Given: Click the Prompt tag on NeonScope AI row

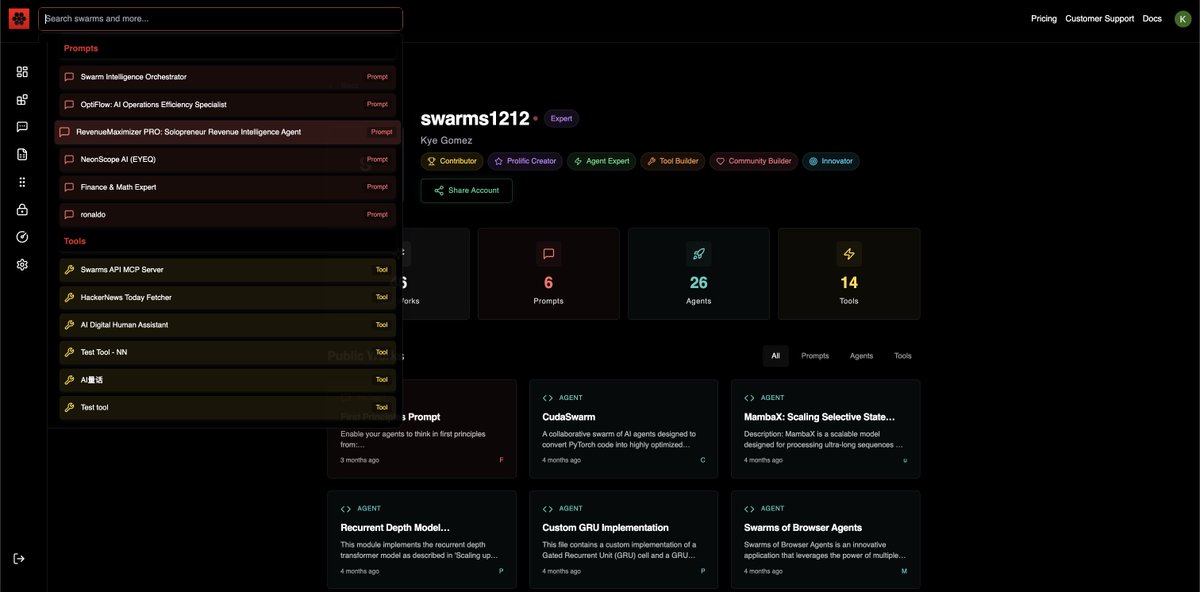Looking at the screenshot, I should click(x=377, y=160).
